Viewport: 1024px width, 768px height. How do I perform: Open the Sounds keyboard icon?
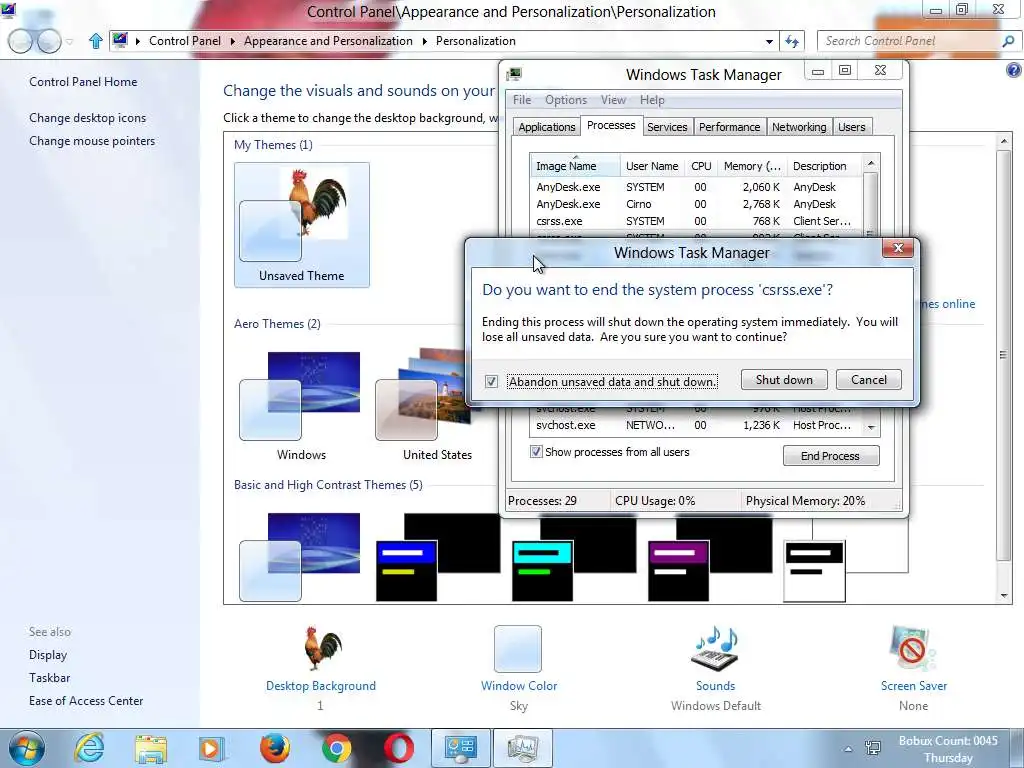pyautogui.click(x=714, y=648)
